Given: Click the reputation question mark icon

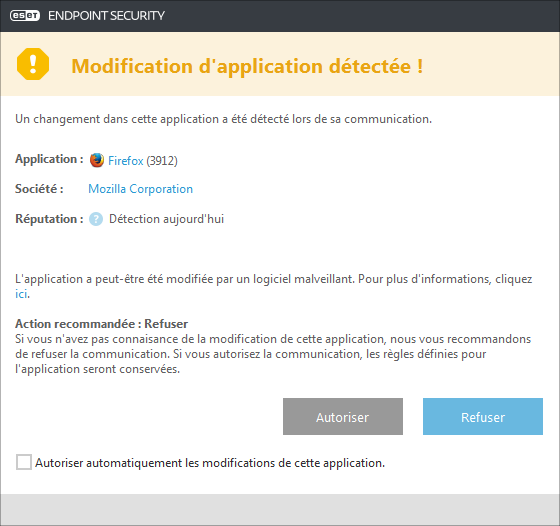Looking at the screenshot, I should point(96,219).
